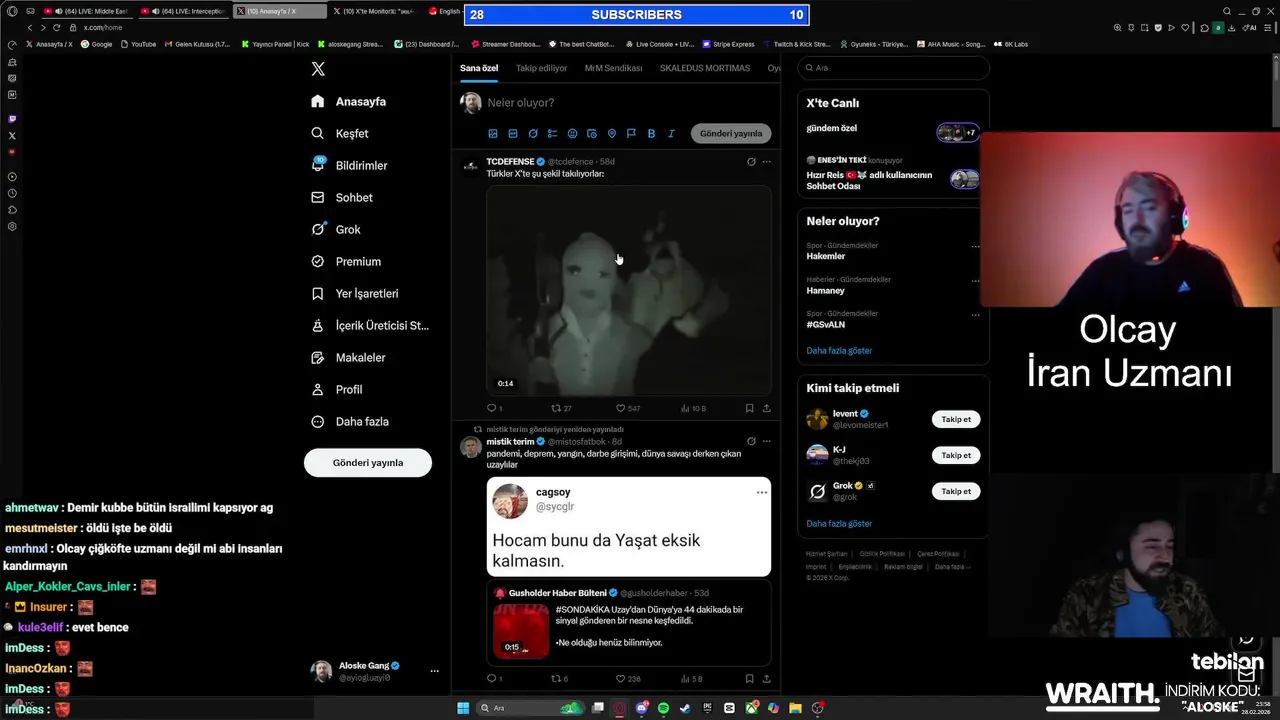1280x720 pixels.
Task: Open Discord from the taskbar
Action: pos(642,708)
